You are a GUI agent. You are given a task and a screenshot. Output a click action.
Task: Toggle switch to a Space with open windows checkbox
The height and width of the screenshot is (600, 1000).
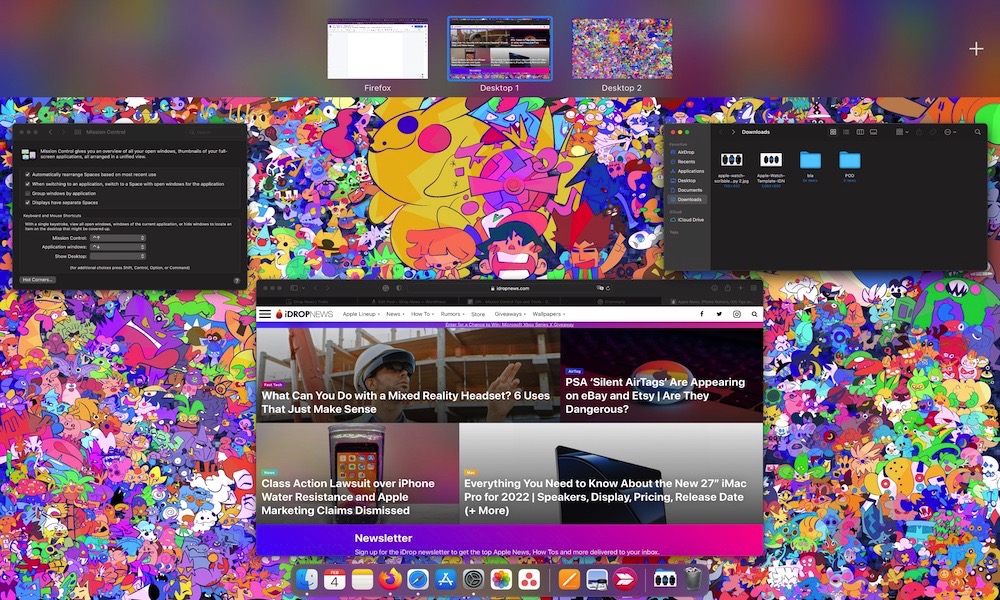[27, 184]
